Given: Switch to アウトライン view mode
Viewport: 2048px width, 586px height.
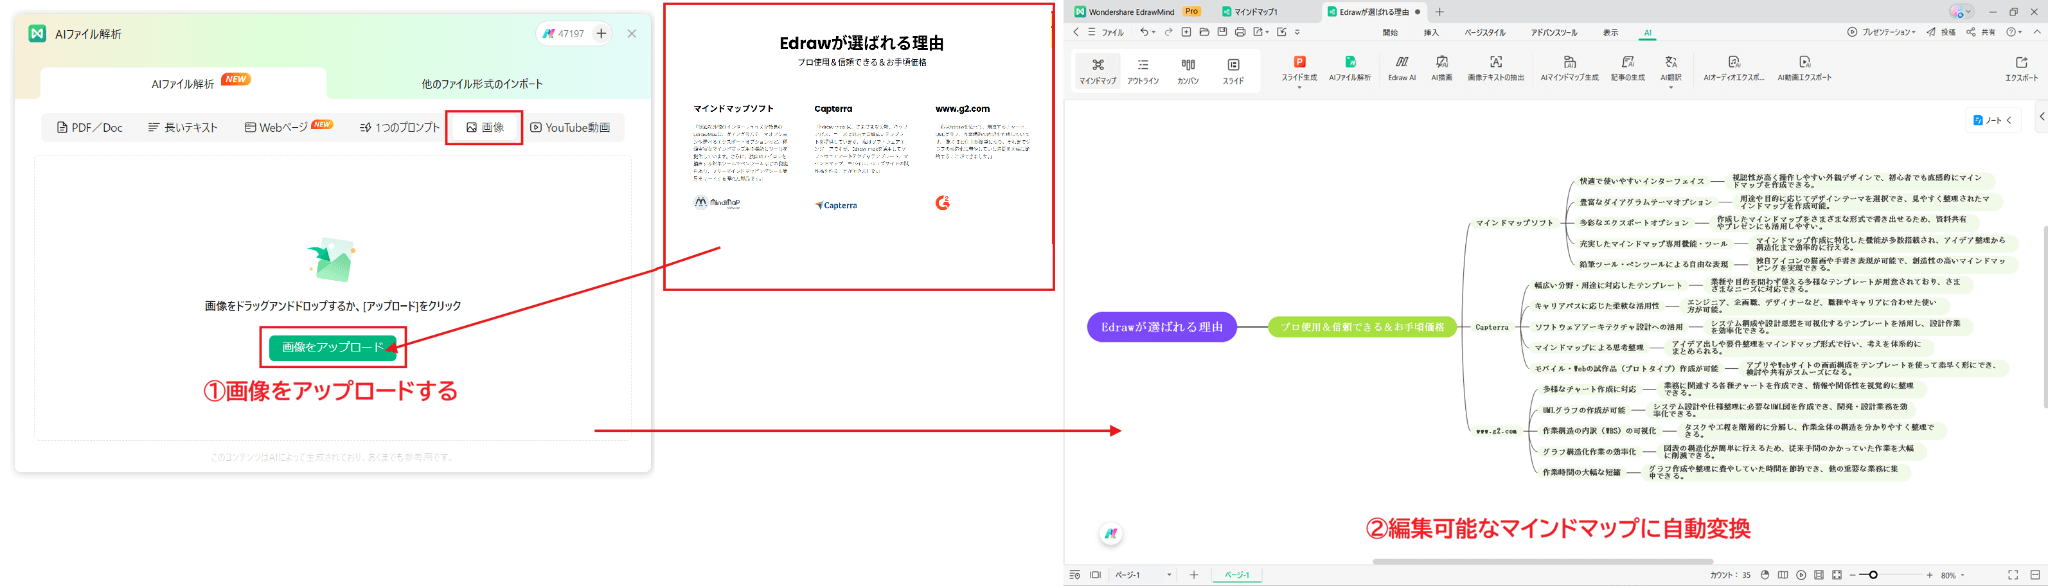Looking at the screenshot, I should [x=1143, y=69].
